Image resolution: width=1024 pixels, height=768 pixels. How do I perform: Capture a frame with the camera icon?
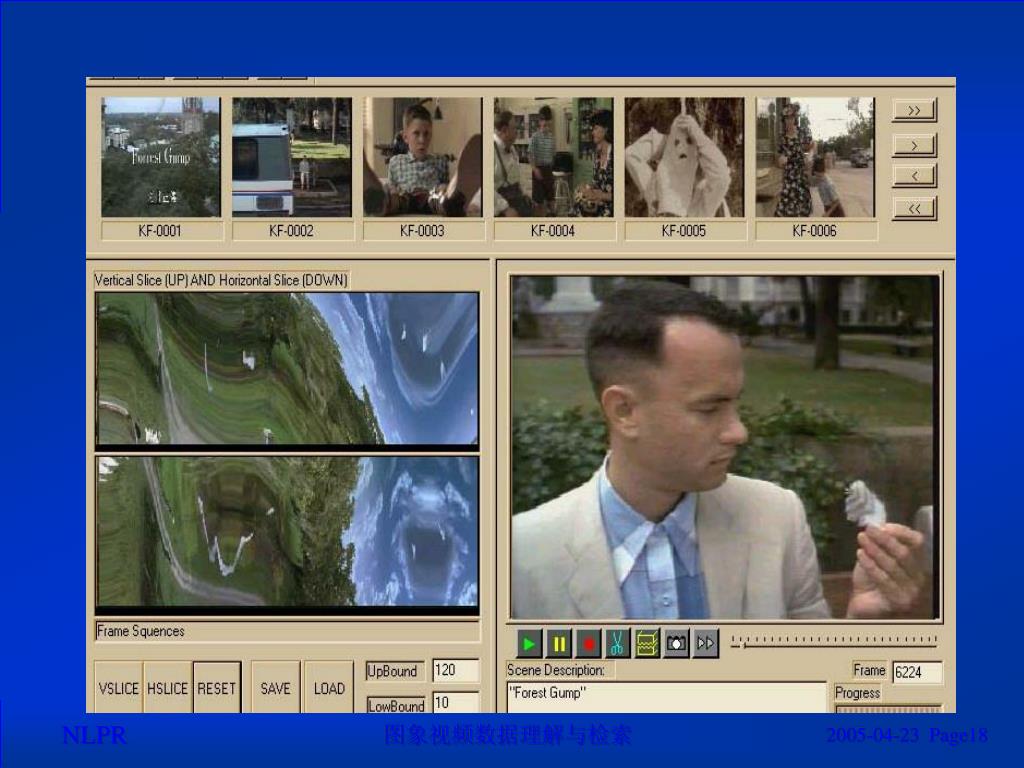(676, 644)
